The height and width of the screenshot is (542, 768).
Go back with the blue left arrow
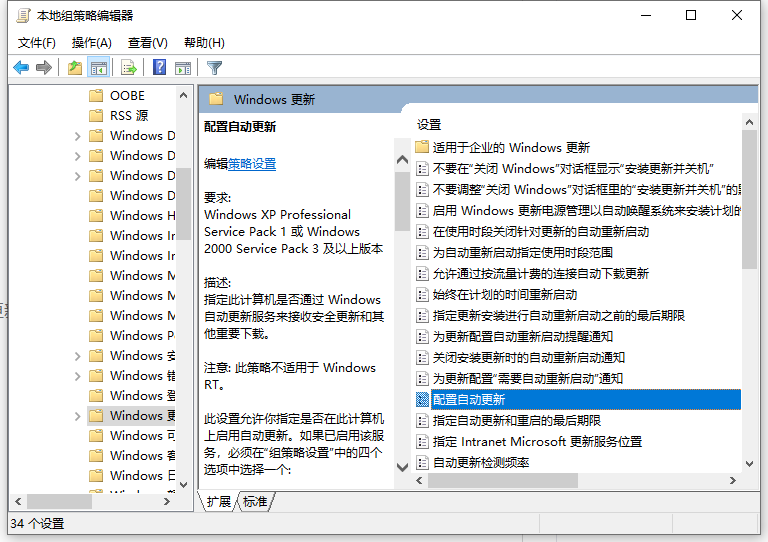(x=21, y=68)
